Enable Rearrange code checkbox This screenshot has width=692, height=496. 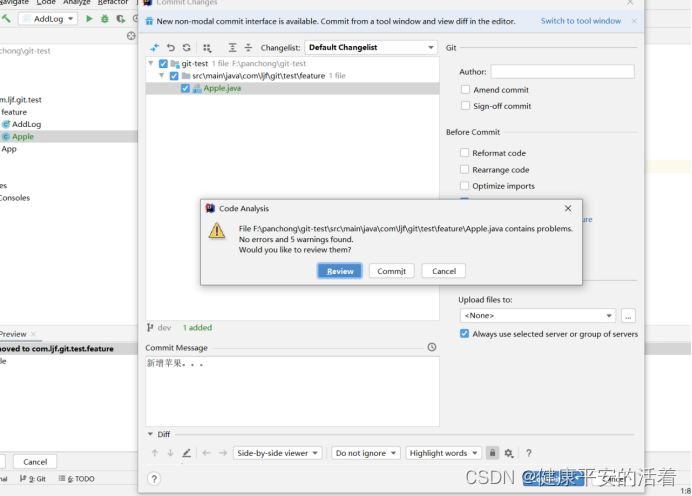pyautogui.click(x=464, y=169)
